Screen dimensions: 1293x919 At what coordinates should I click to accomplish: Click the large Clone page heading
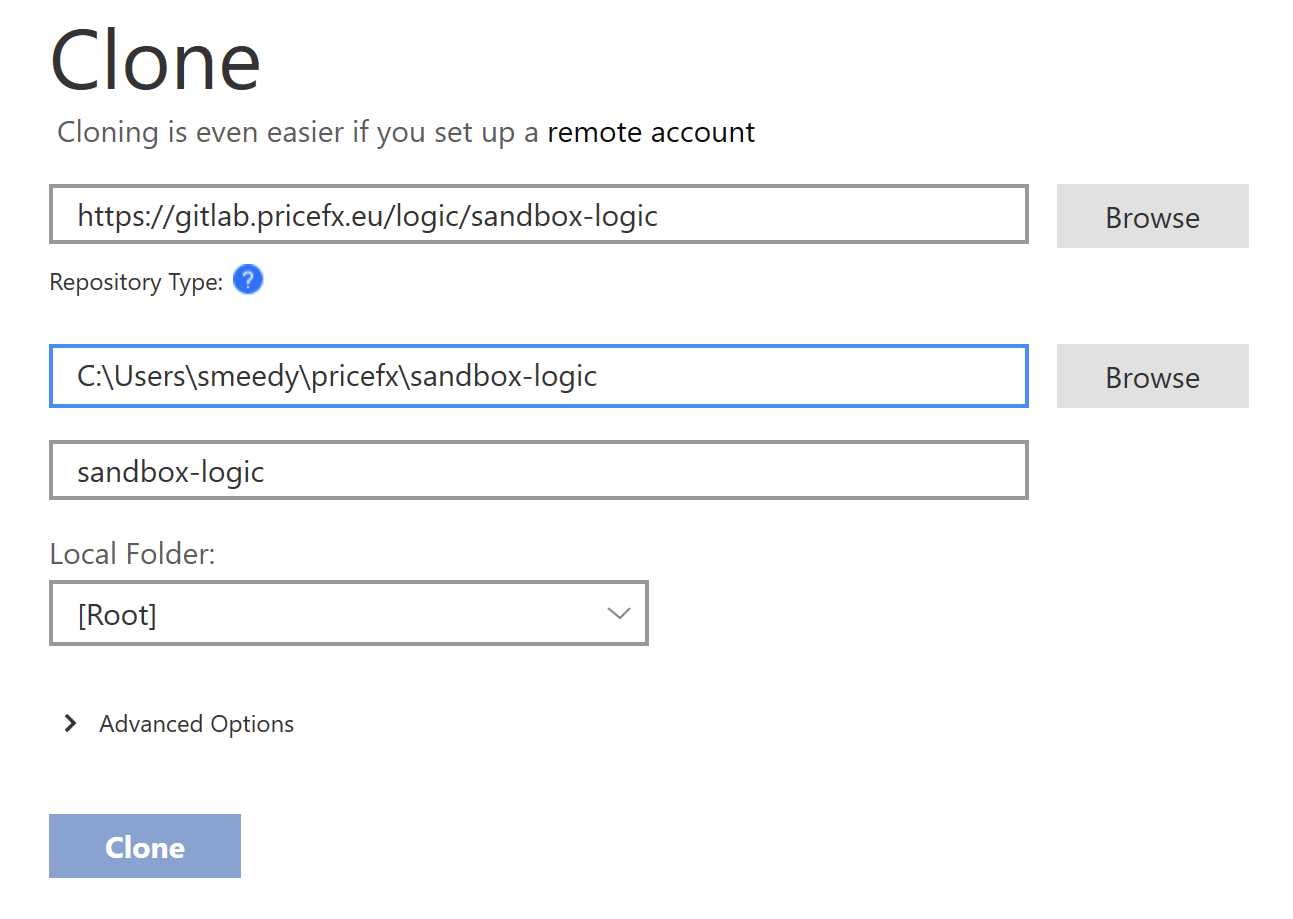(x=155, y=61)
